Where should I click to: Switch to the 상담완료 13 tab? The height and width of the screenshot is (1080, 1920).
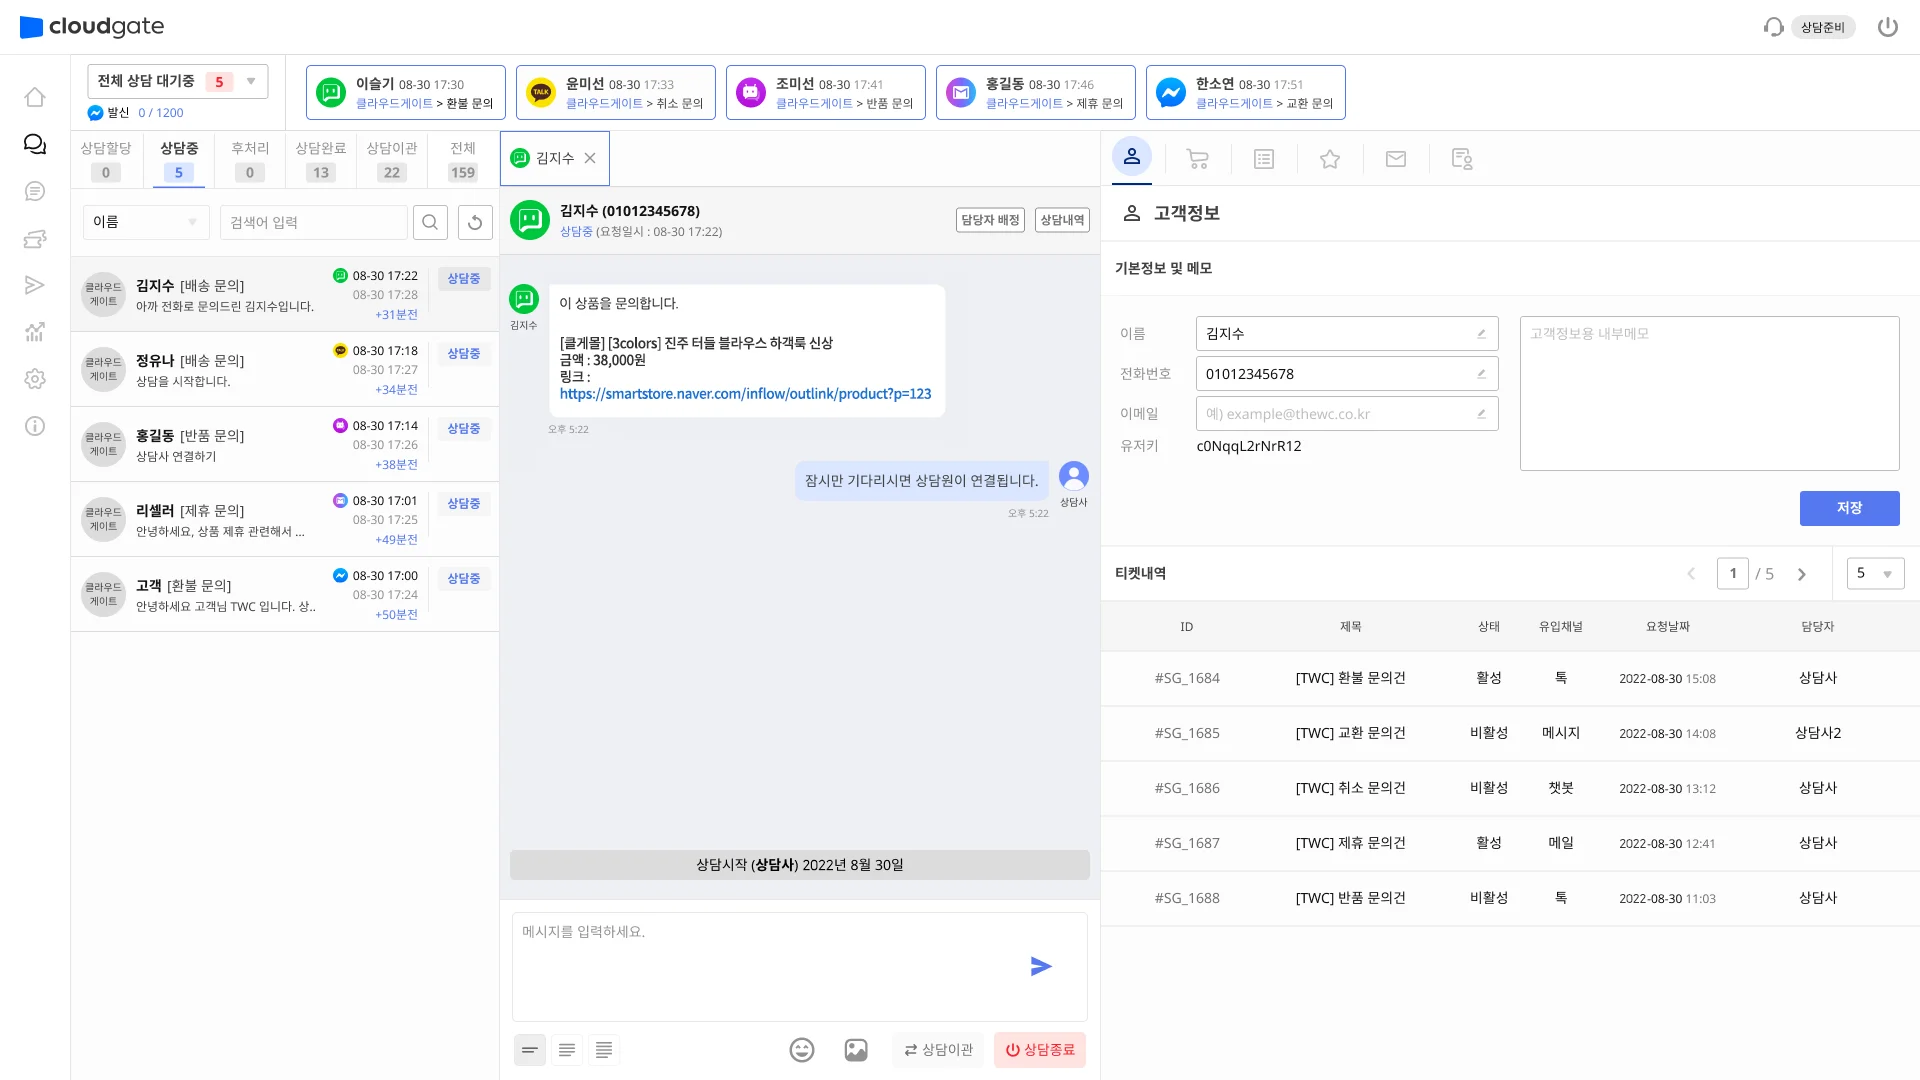[x=320, y=159]
